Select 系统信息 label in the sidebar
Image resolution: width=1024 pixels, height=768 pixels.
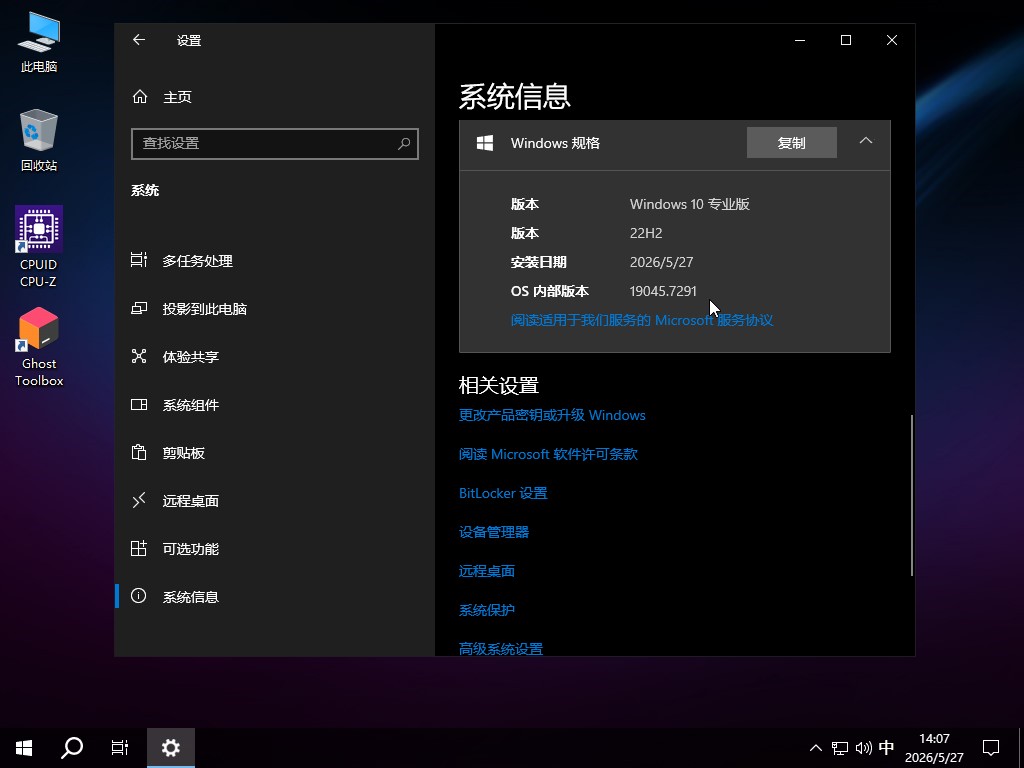point(191,596)
